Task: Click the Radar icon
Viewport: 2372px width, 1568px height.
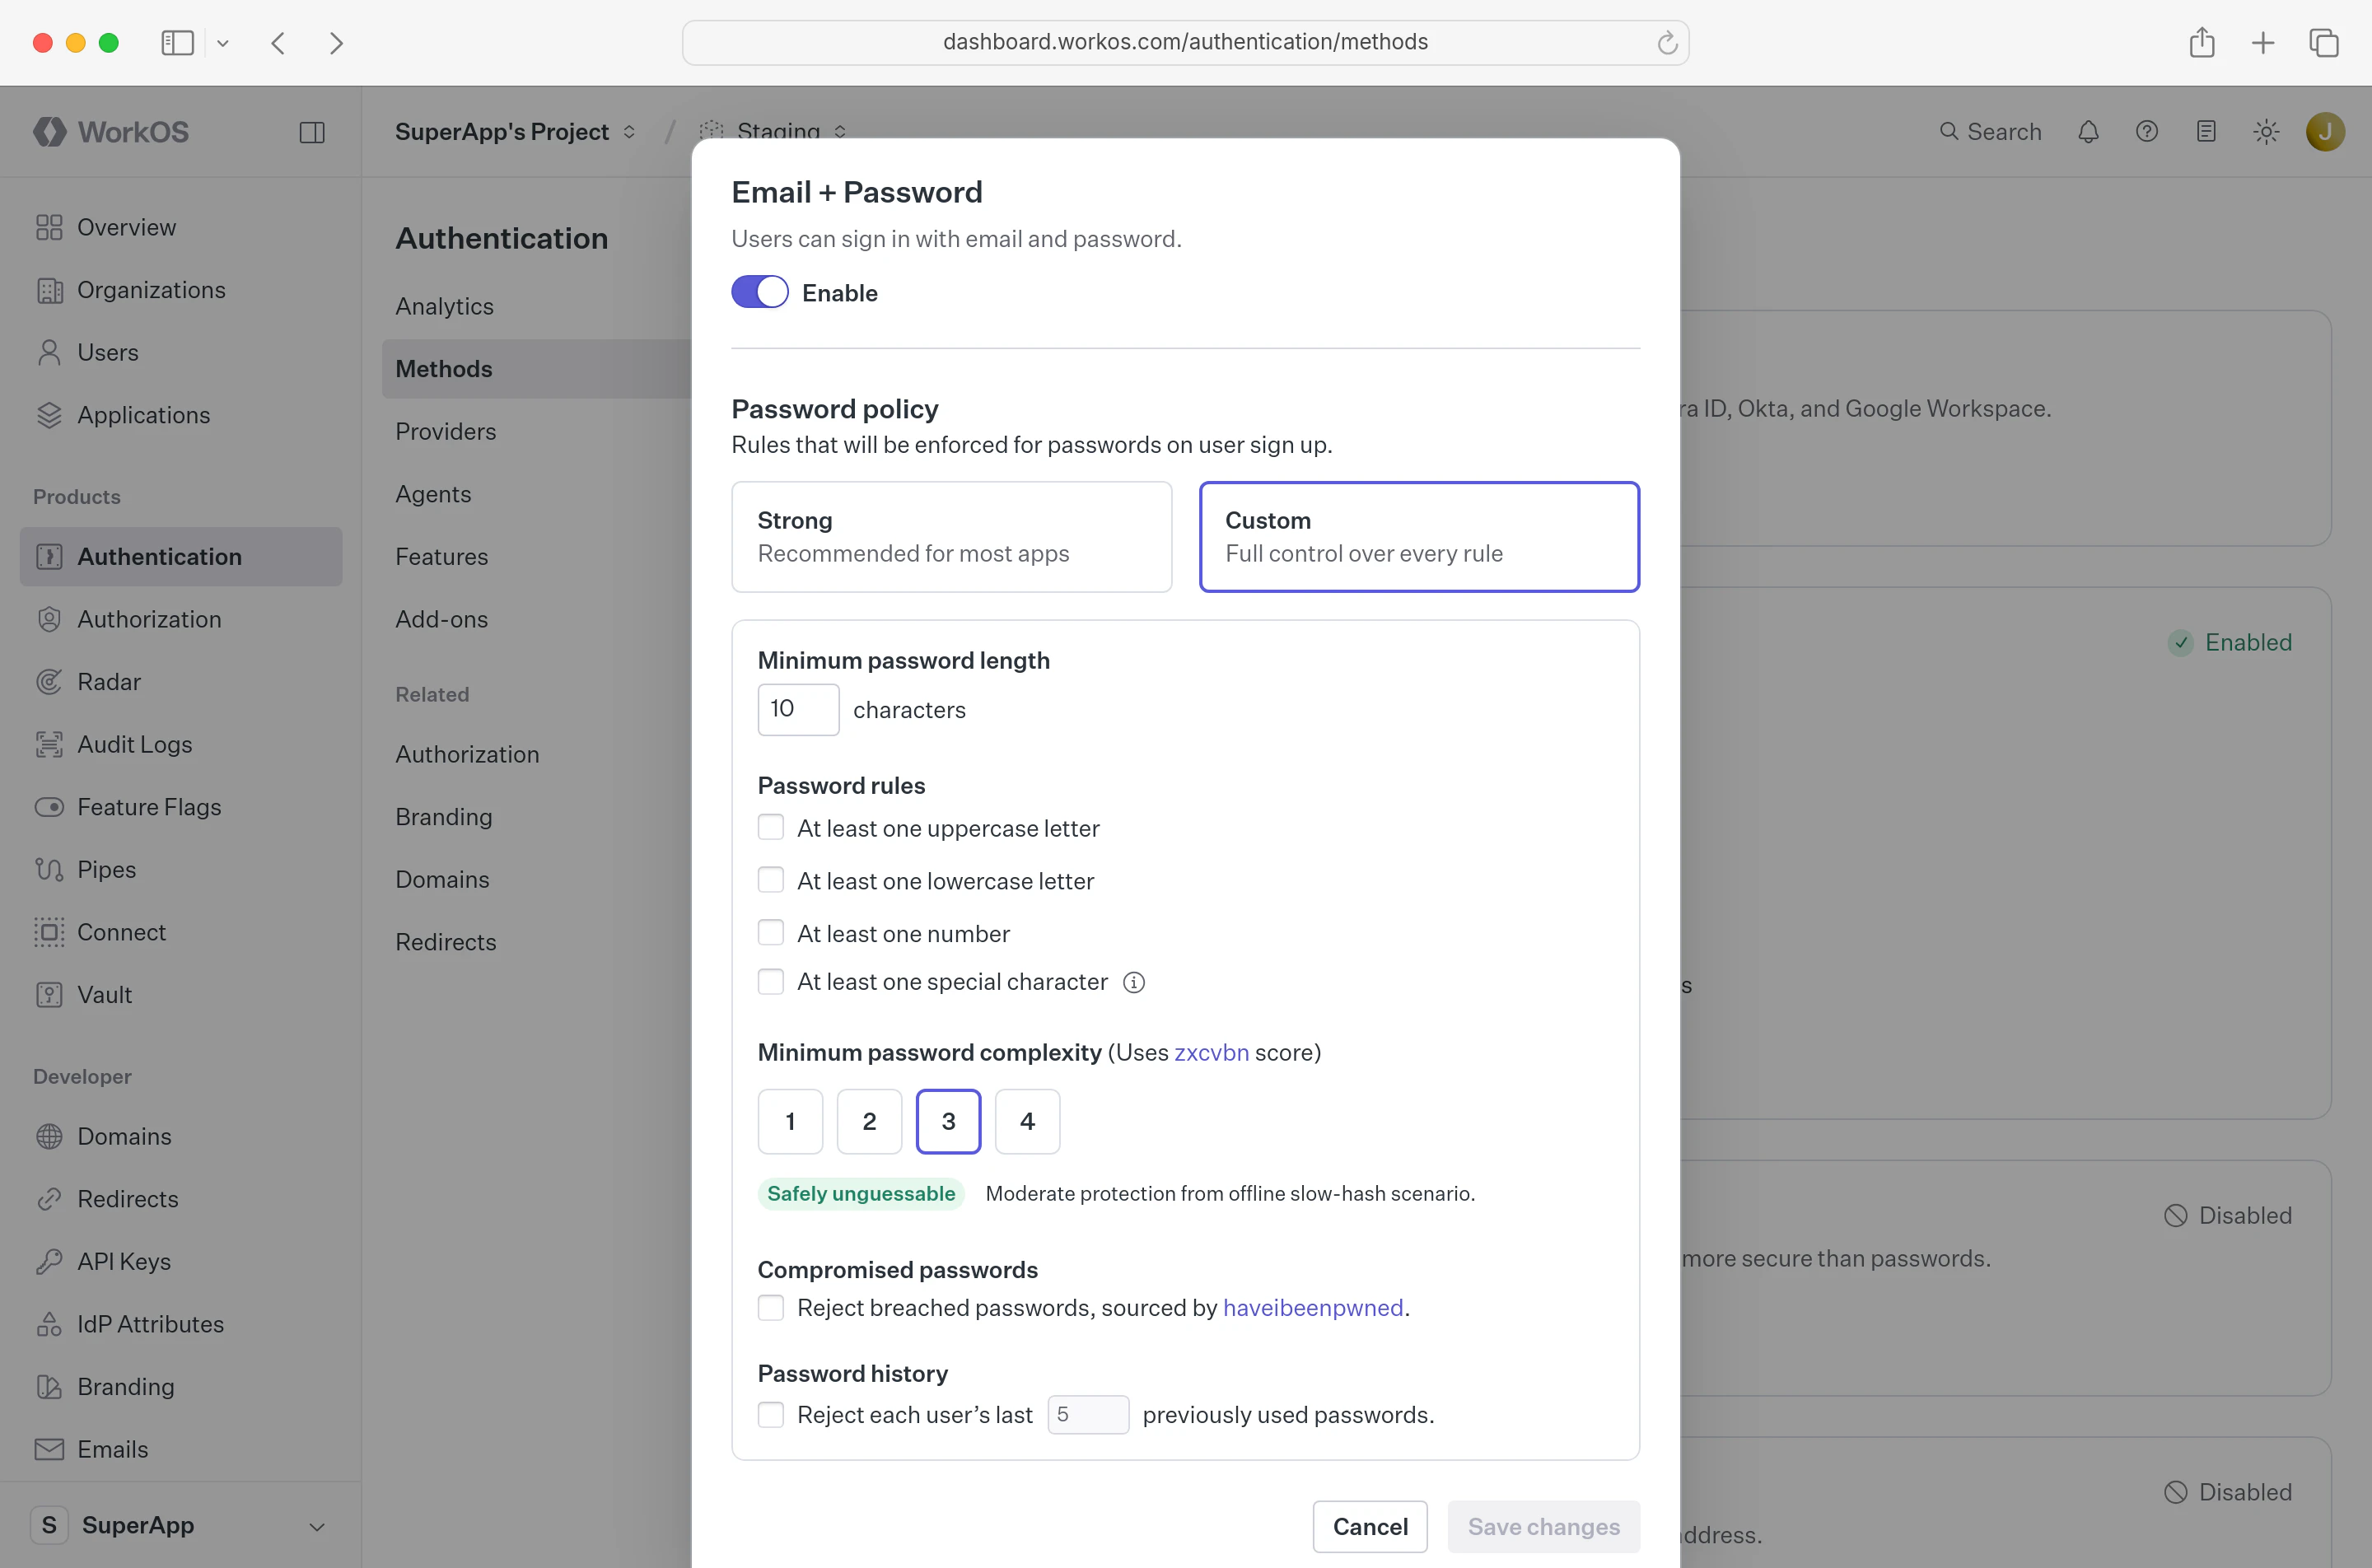Action: coord(49,682)
